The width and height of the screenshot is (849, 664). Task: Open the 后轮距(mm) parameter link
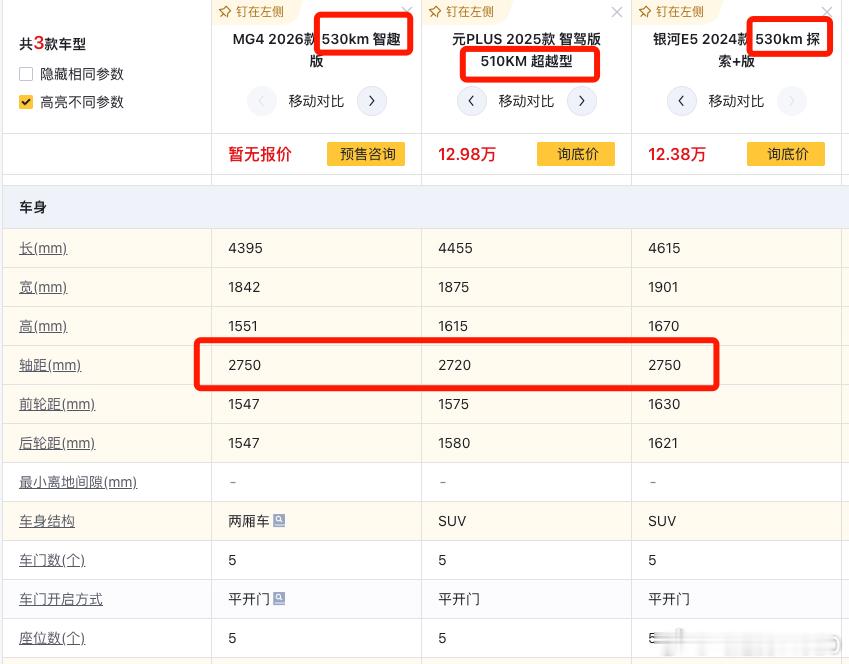click(57, 444)
